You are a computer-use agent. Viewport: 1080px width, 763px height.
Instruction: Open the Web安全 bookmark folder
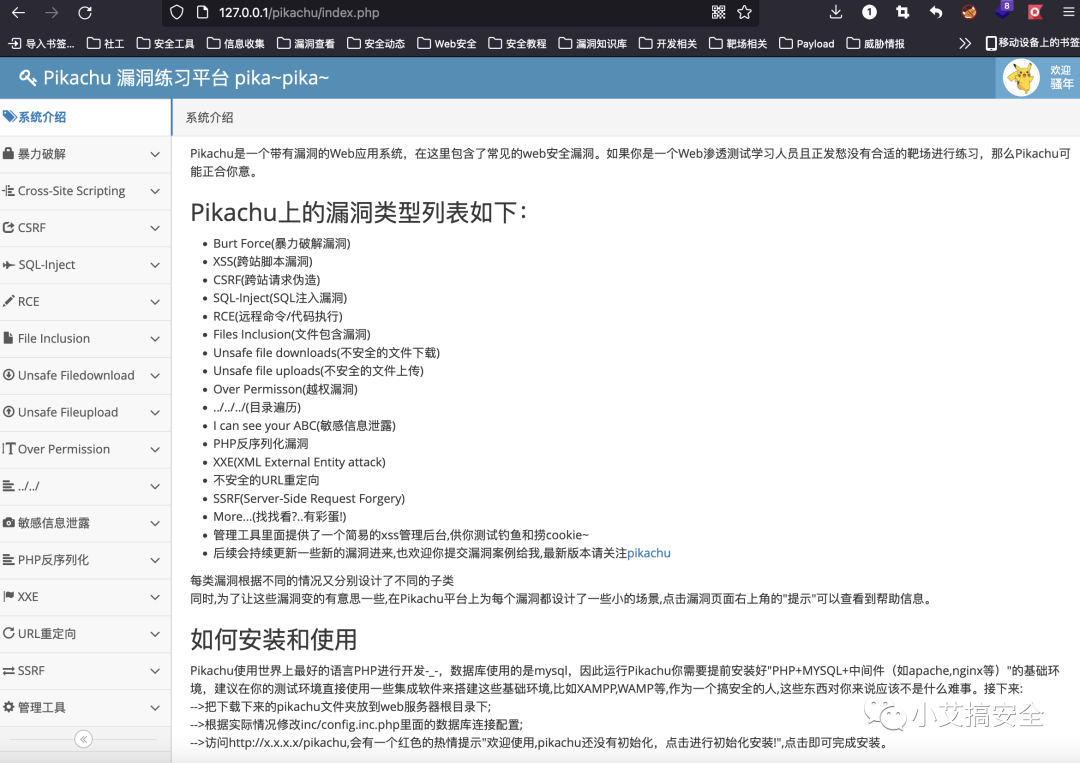446,43
